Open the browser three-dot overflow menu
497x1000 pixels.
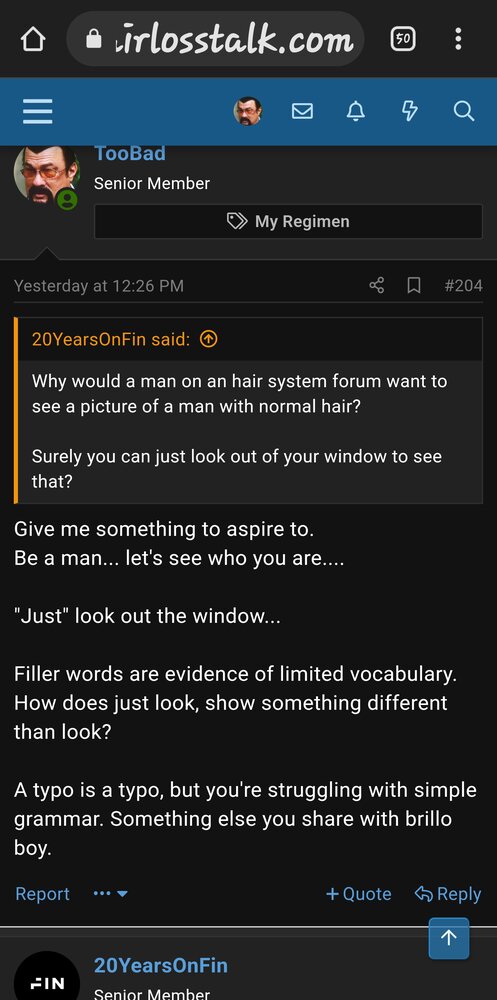[458, 40]
